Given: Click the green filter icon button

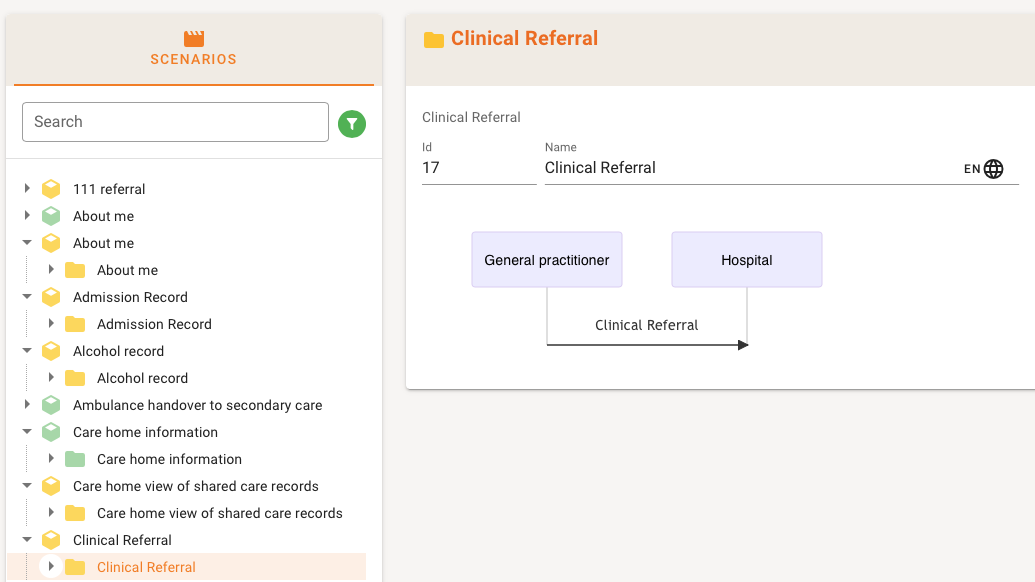Looking at the screenshot, I should point(352,123).
